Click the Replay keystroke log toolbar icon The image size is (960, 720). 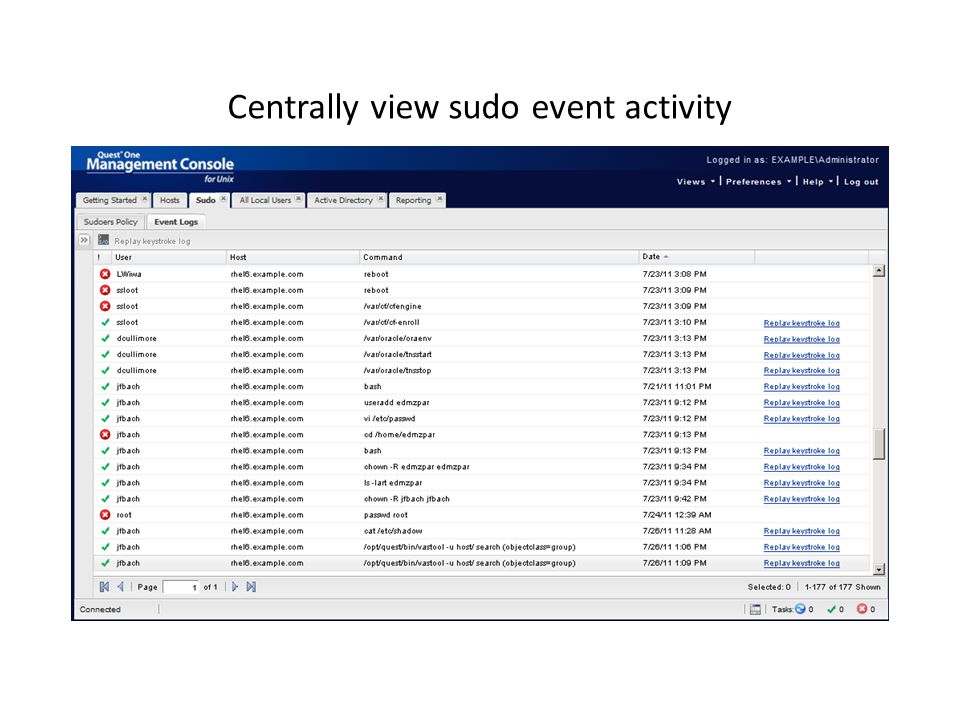coord(103,240)
